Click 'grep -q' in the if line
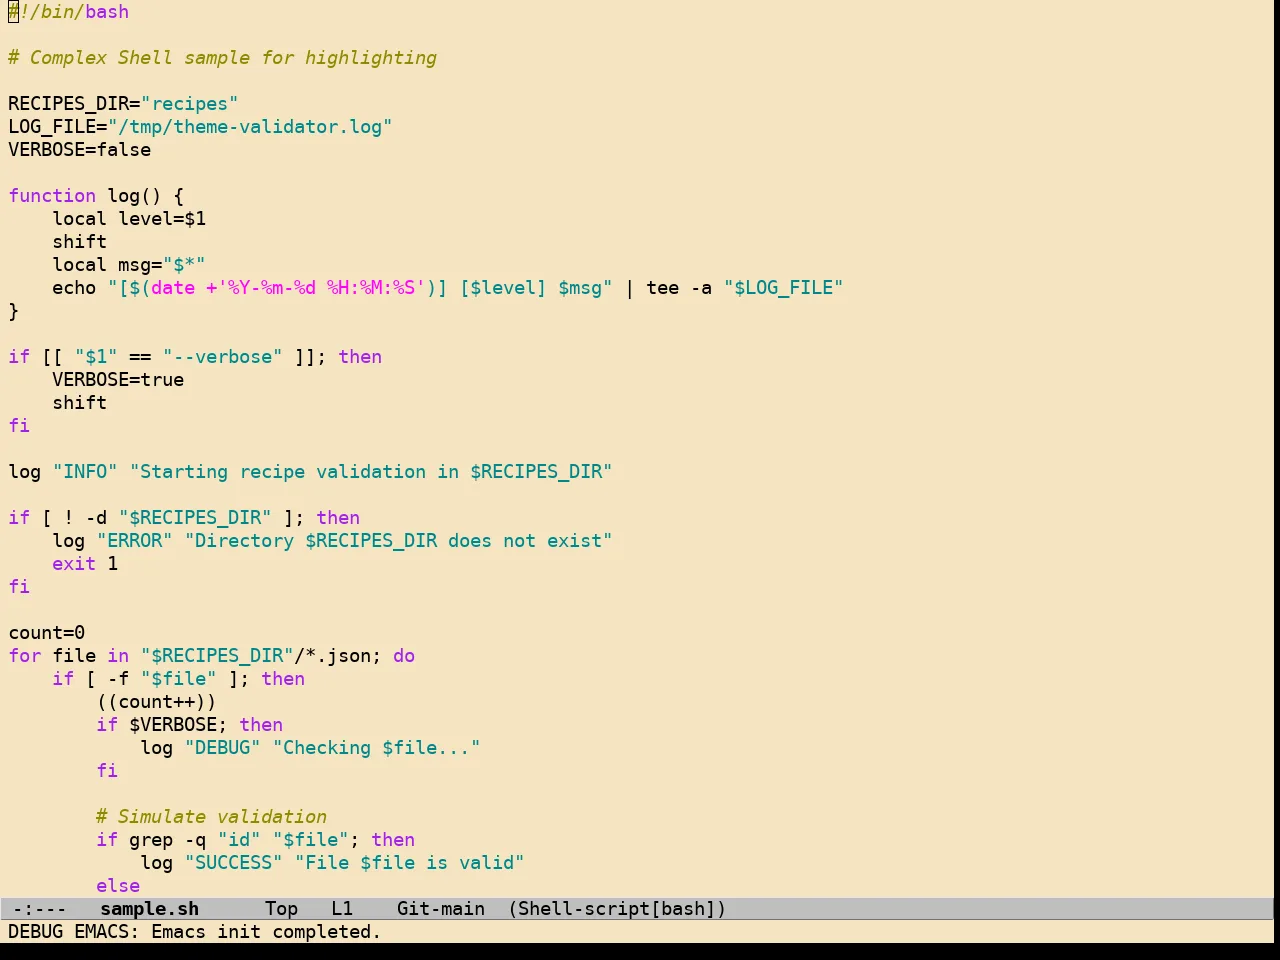The image size is (1280, 960). click(x=167, y=840)
